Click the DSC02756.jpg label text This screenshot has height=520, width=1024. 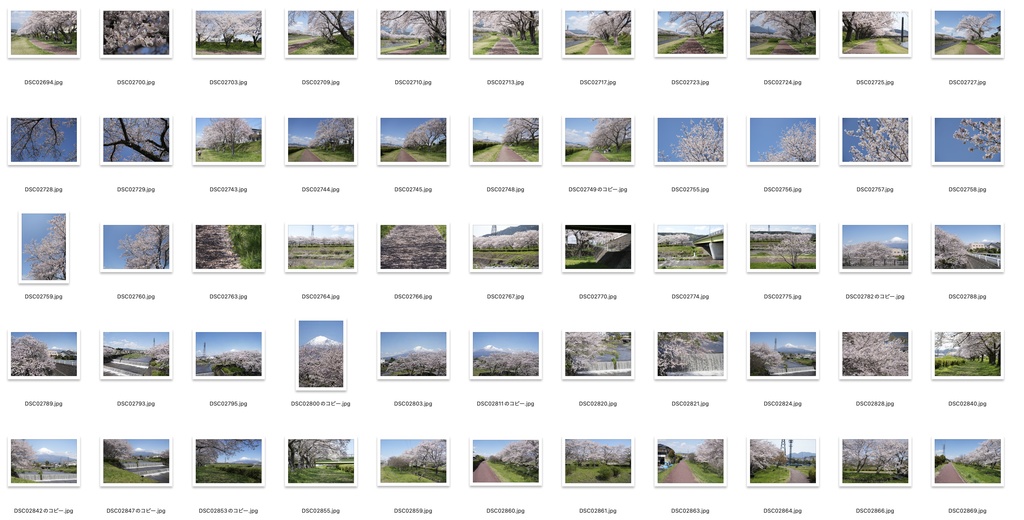click(x=783, y=190)
